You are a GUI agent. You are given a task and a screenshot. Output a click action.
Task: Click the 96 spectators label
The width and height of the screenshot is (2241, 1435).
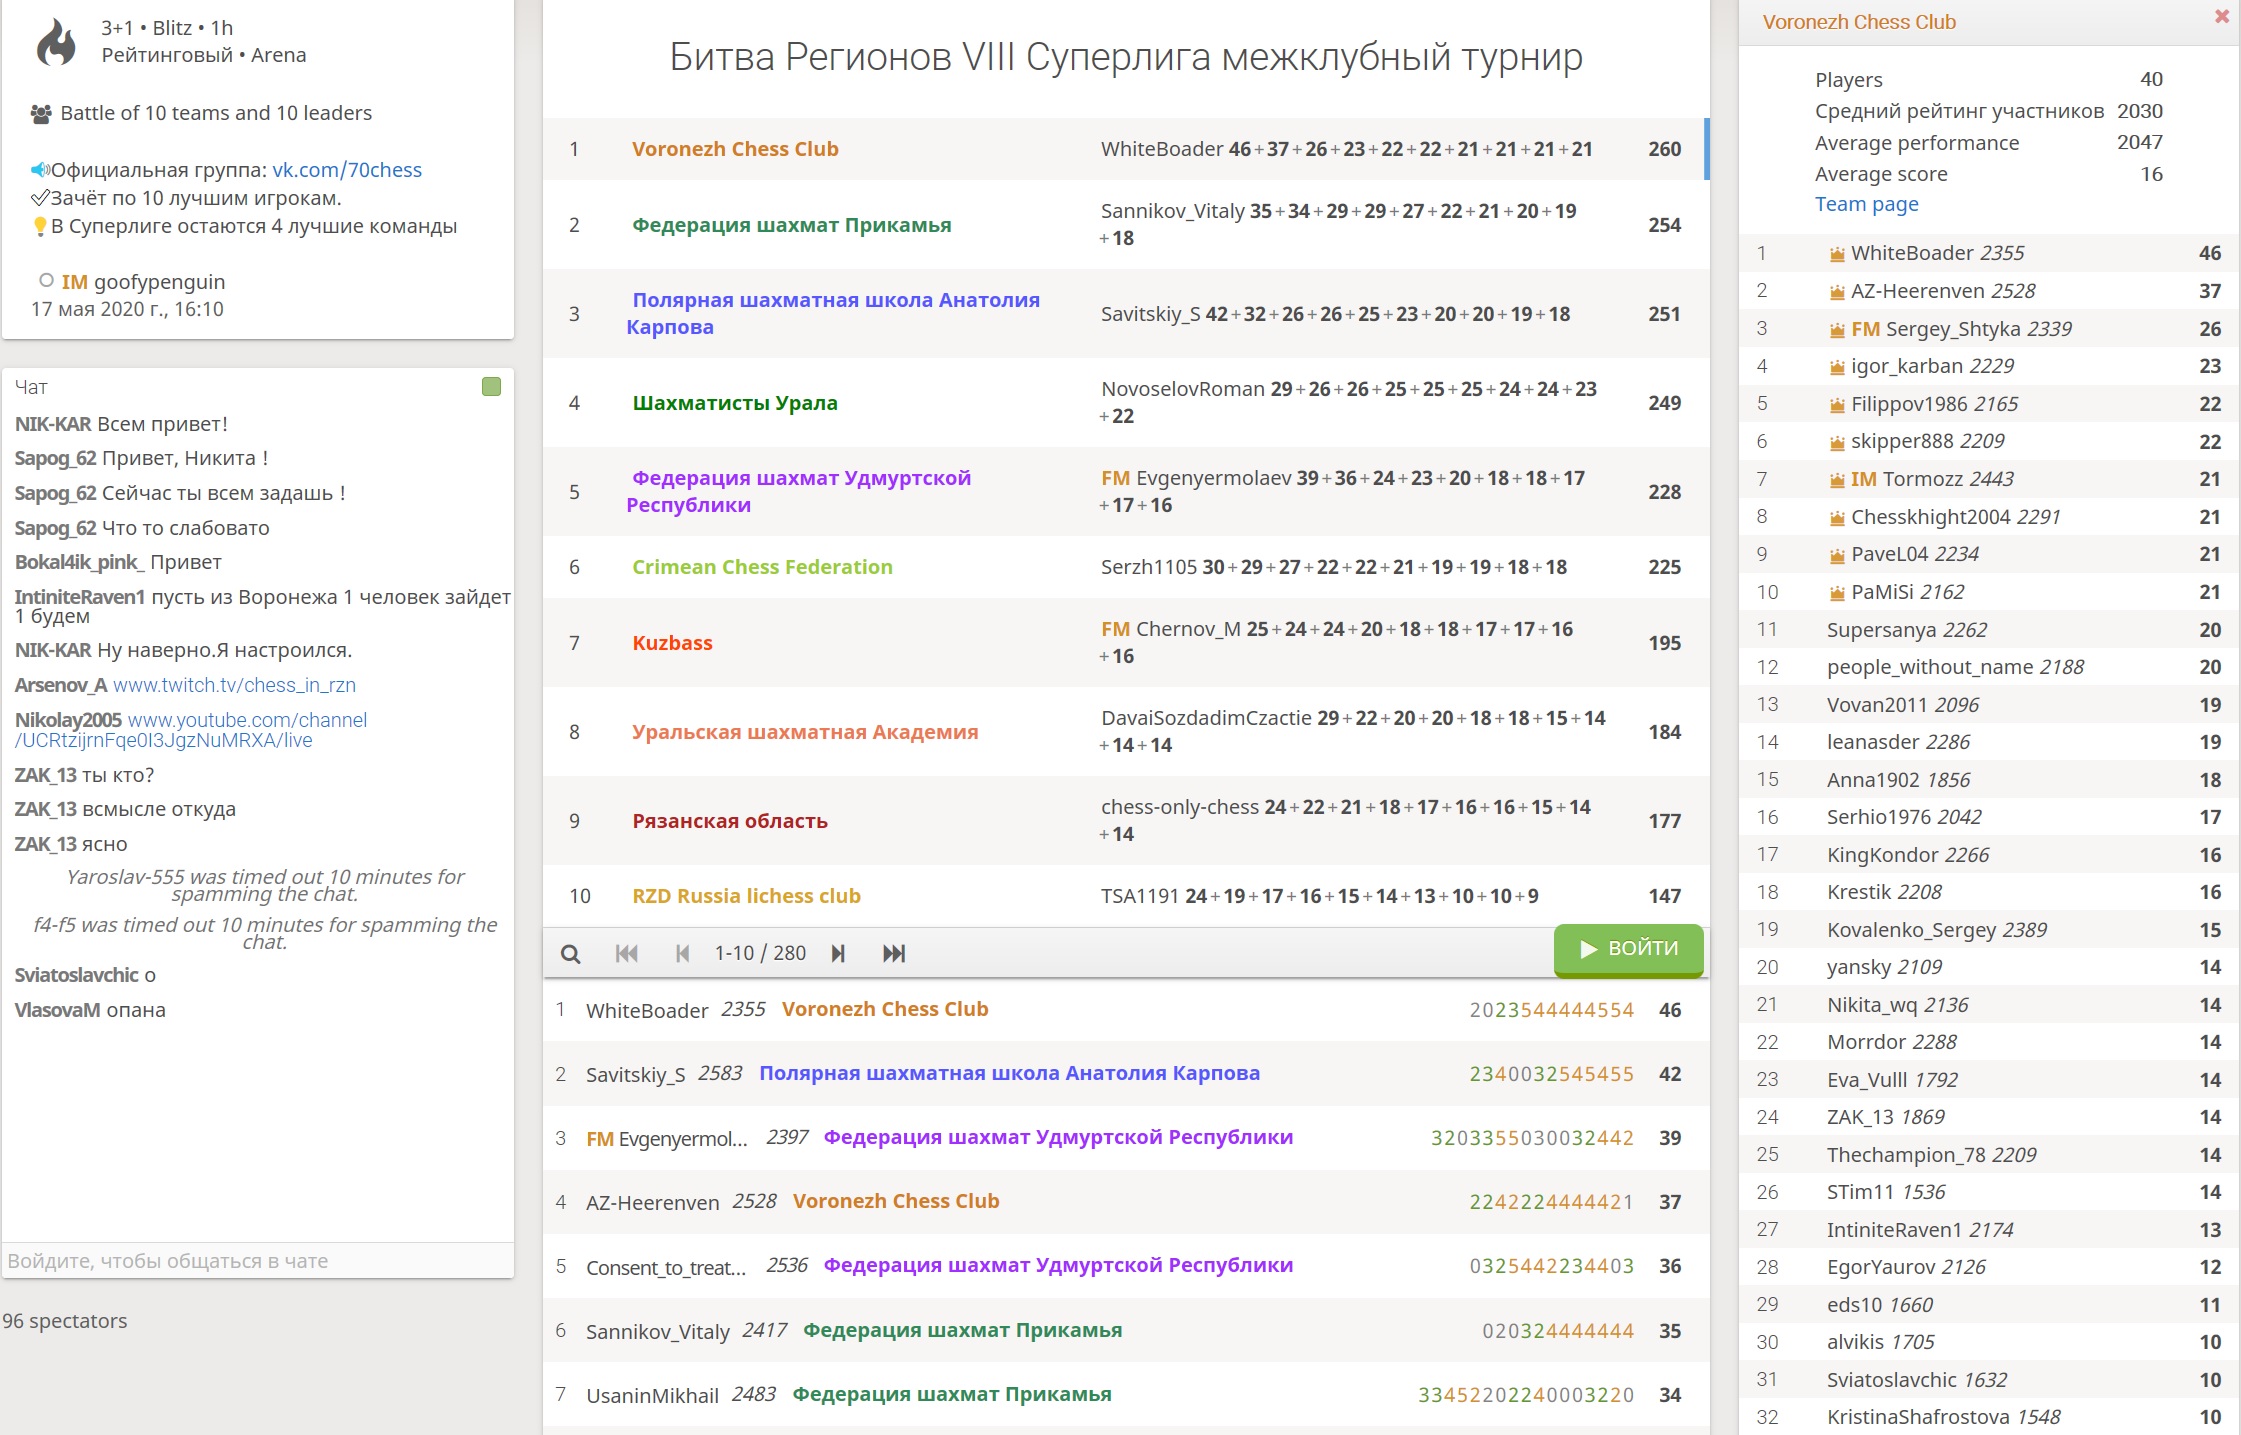(65, 1321)
